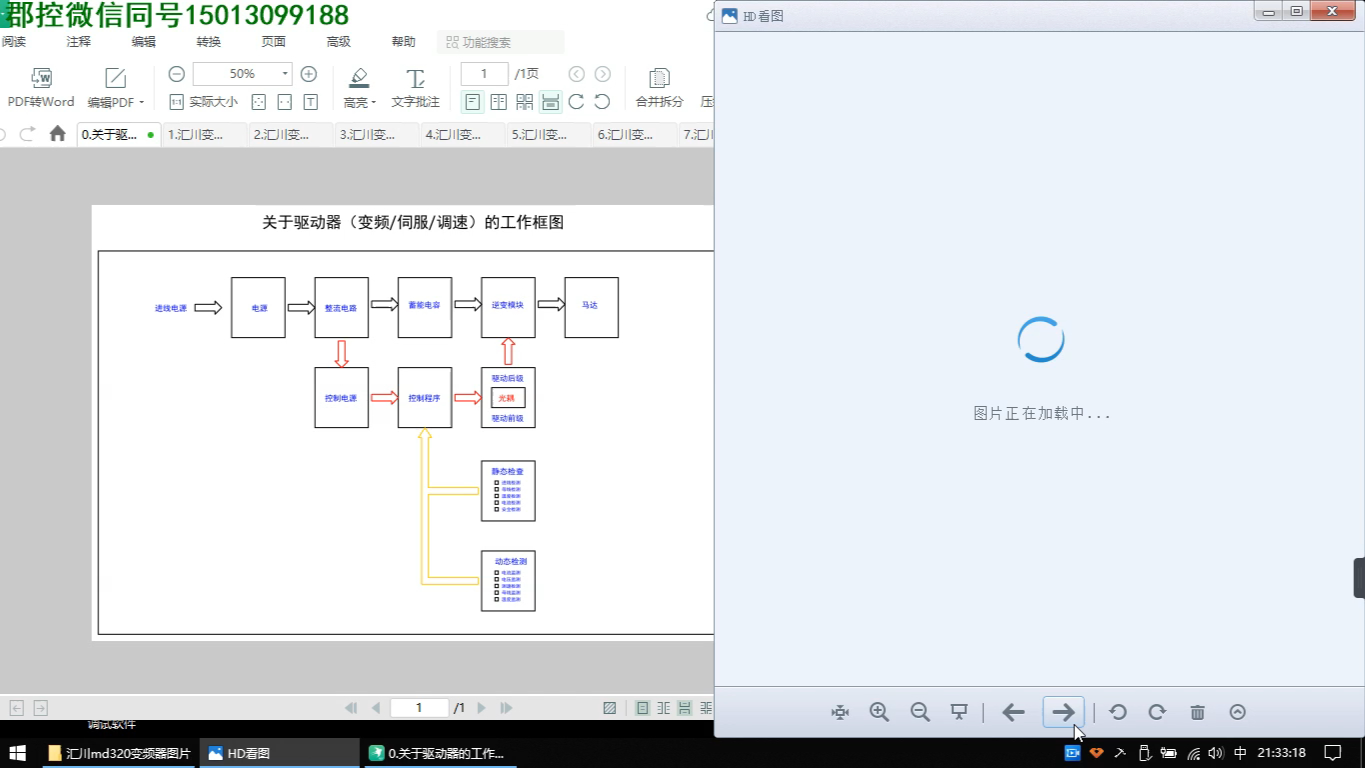Click the HD看图 fit-to-window icon

840,712
